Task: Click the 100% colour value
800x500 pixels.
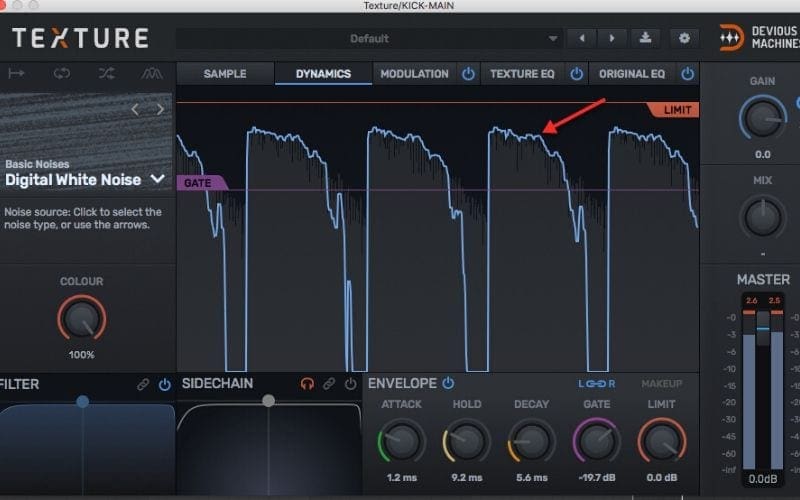Action: click(x=82, y=355)
